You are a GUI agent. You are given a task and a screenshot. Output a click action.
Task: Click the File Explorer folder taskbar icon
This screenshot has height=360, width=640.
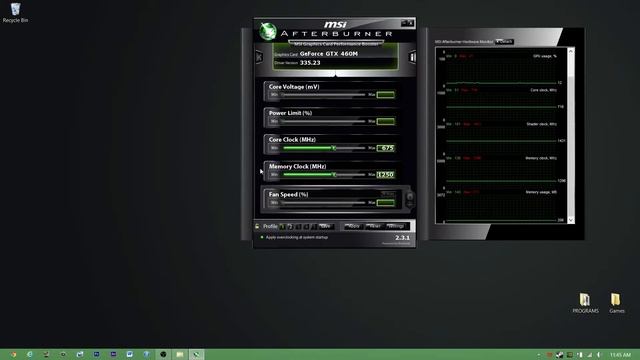pos(180,354)
